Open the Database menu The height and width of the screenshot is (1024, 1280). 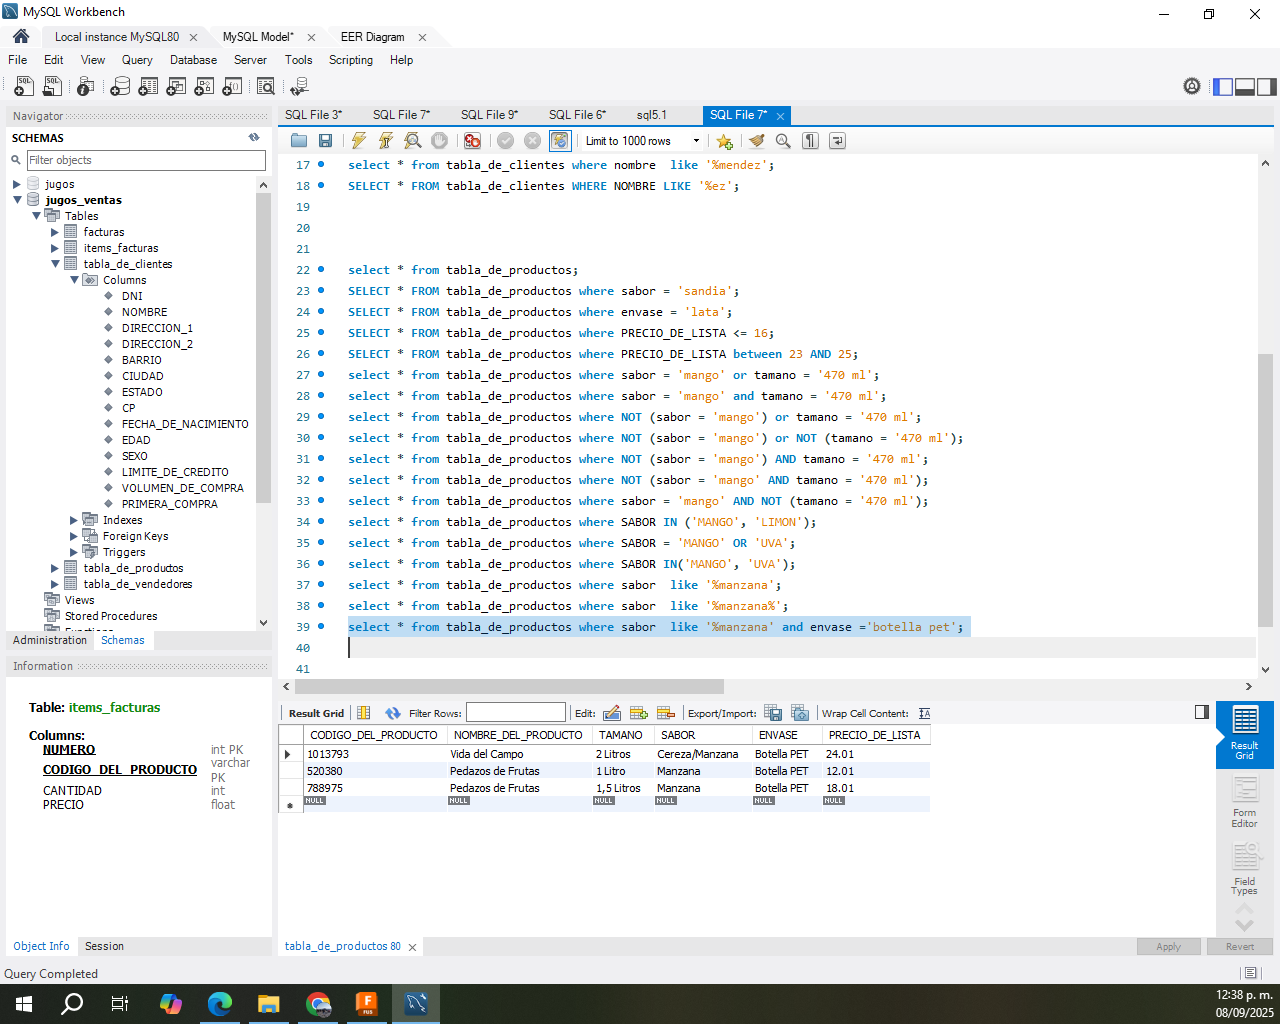[193, 60]
